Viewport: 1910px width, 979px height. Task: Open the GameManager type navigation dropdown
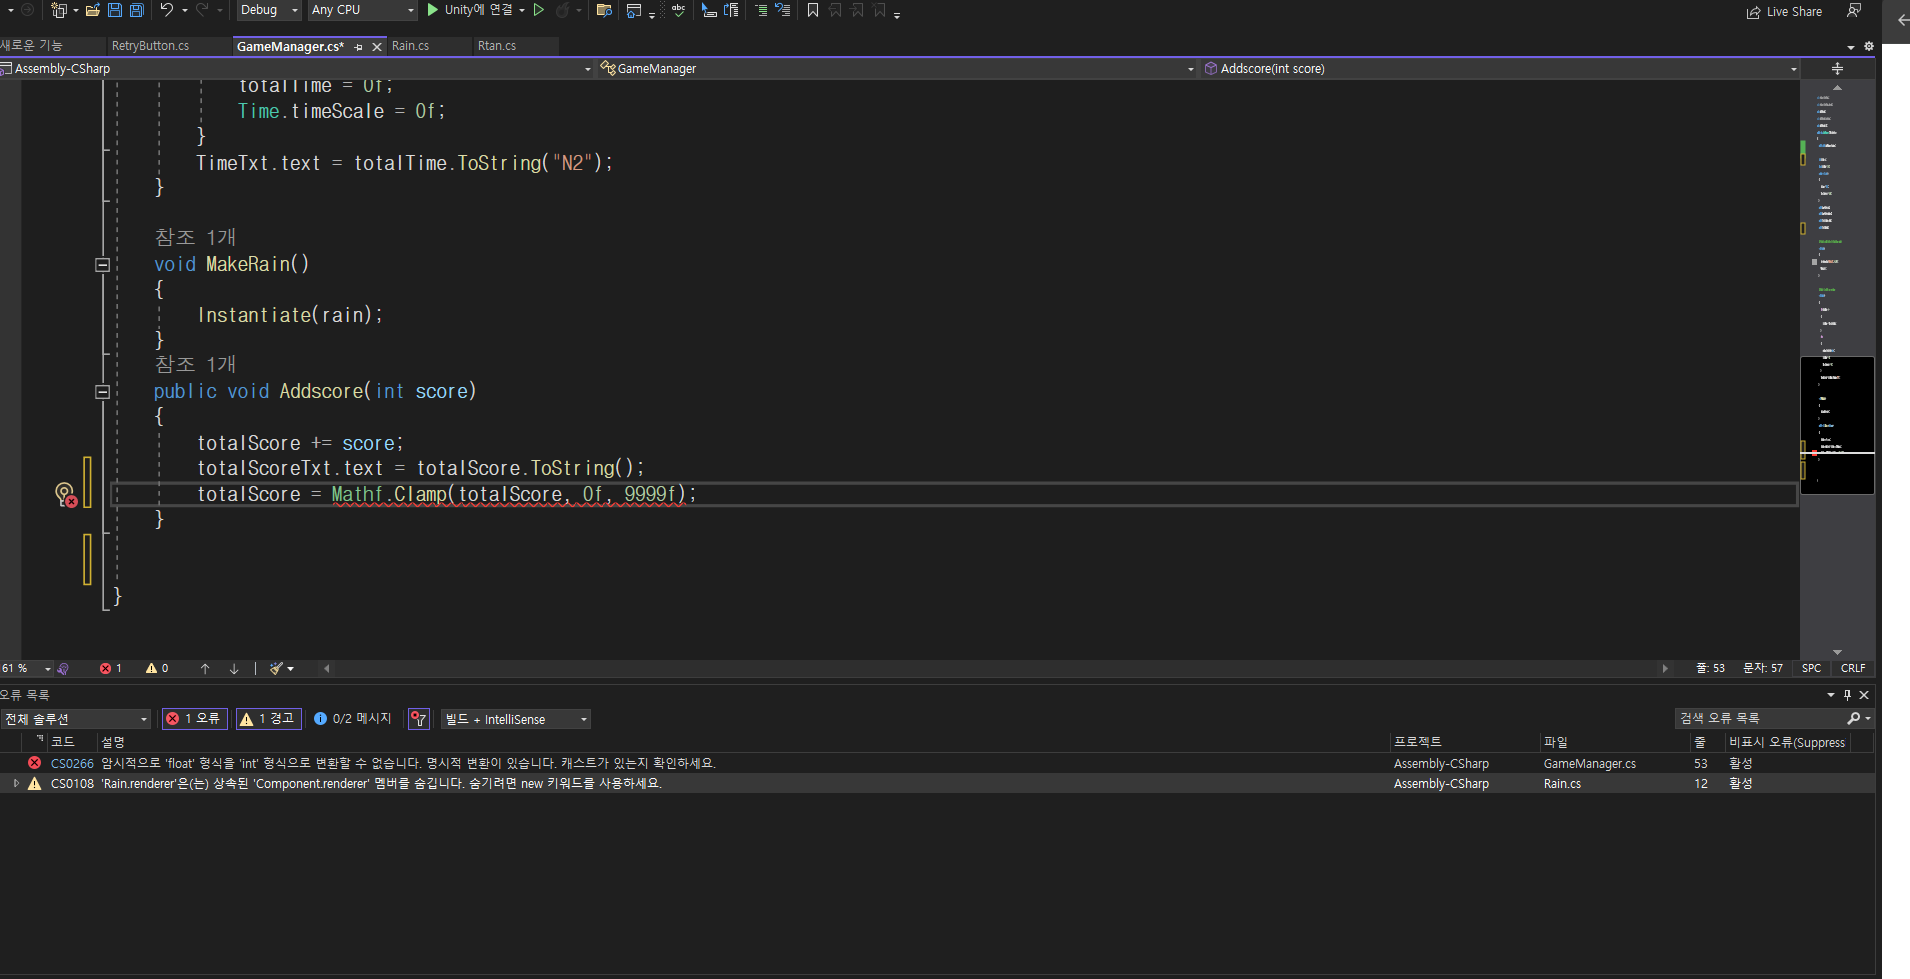click(897, 69)
